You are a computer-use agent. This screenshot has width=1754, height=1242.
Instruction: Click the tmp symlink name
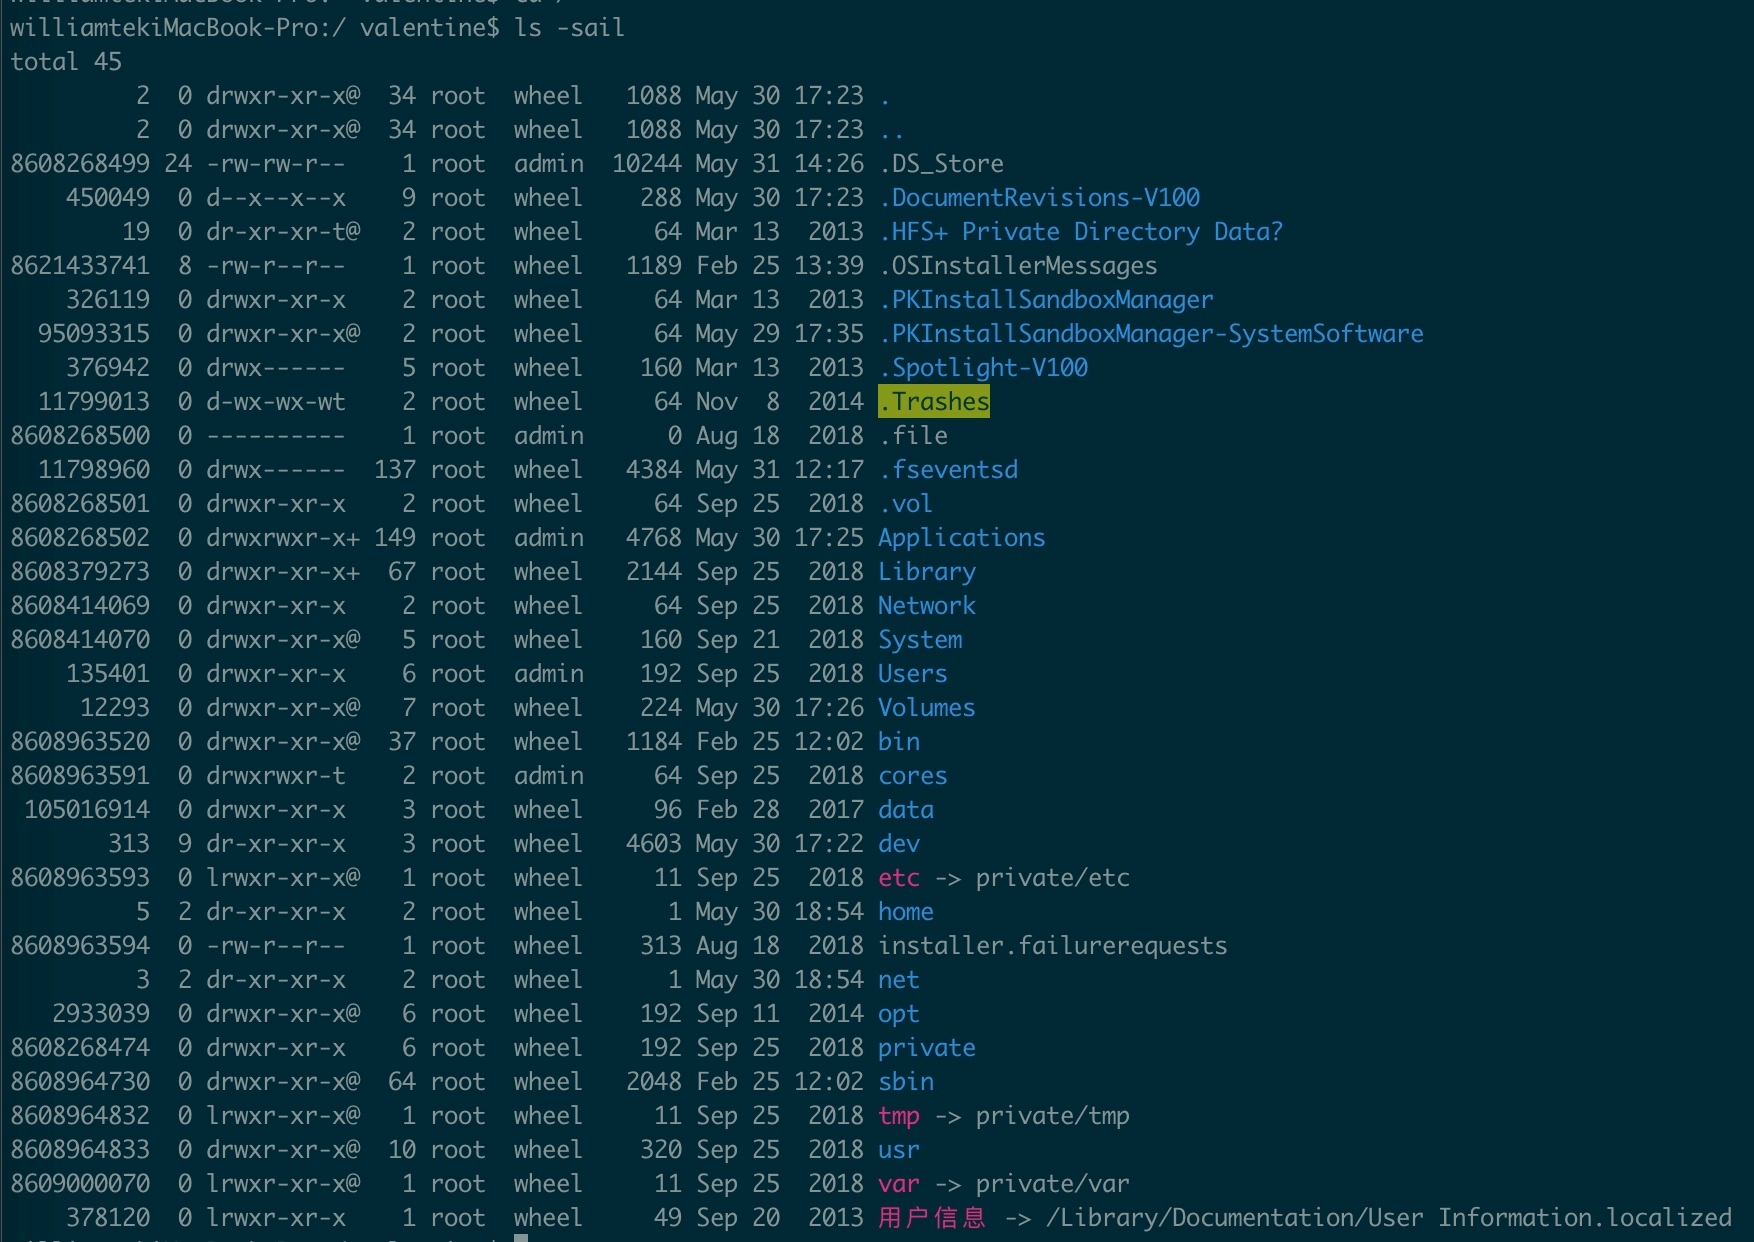point(898,1116)
